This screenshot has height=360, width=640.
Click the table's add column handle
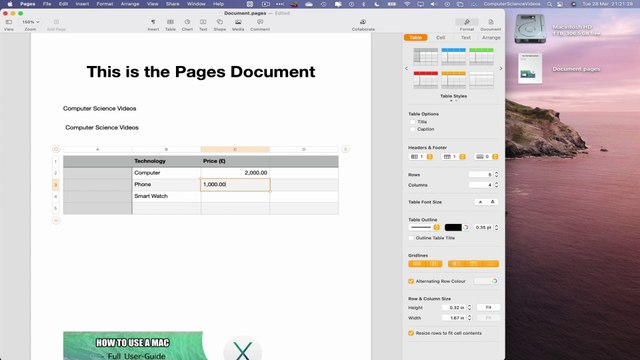(x=345, y=149)
